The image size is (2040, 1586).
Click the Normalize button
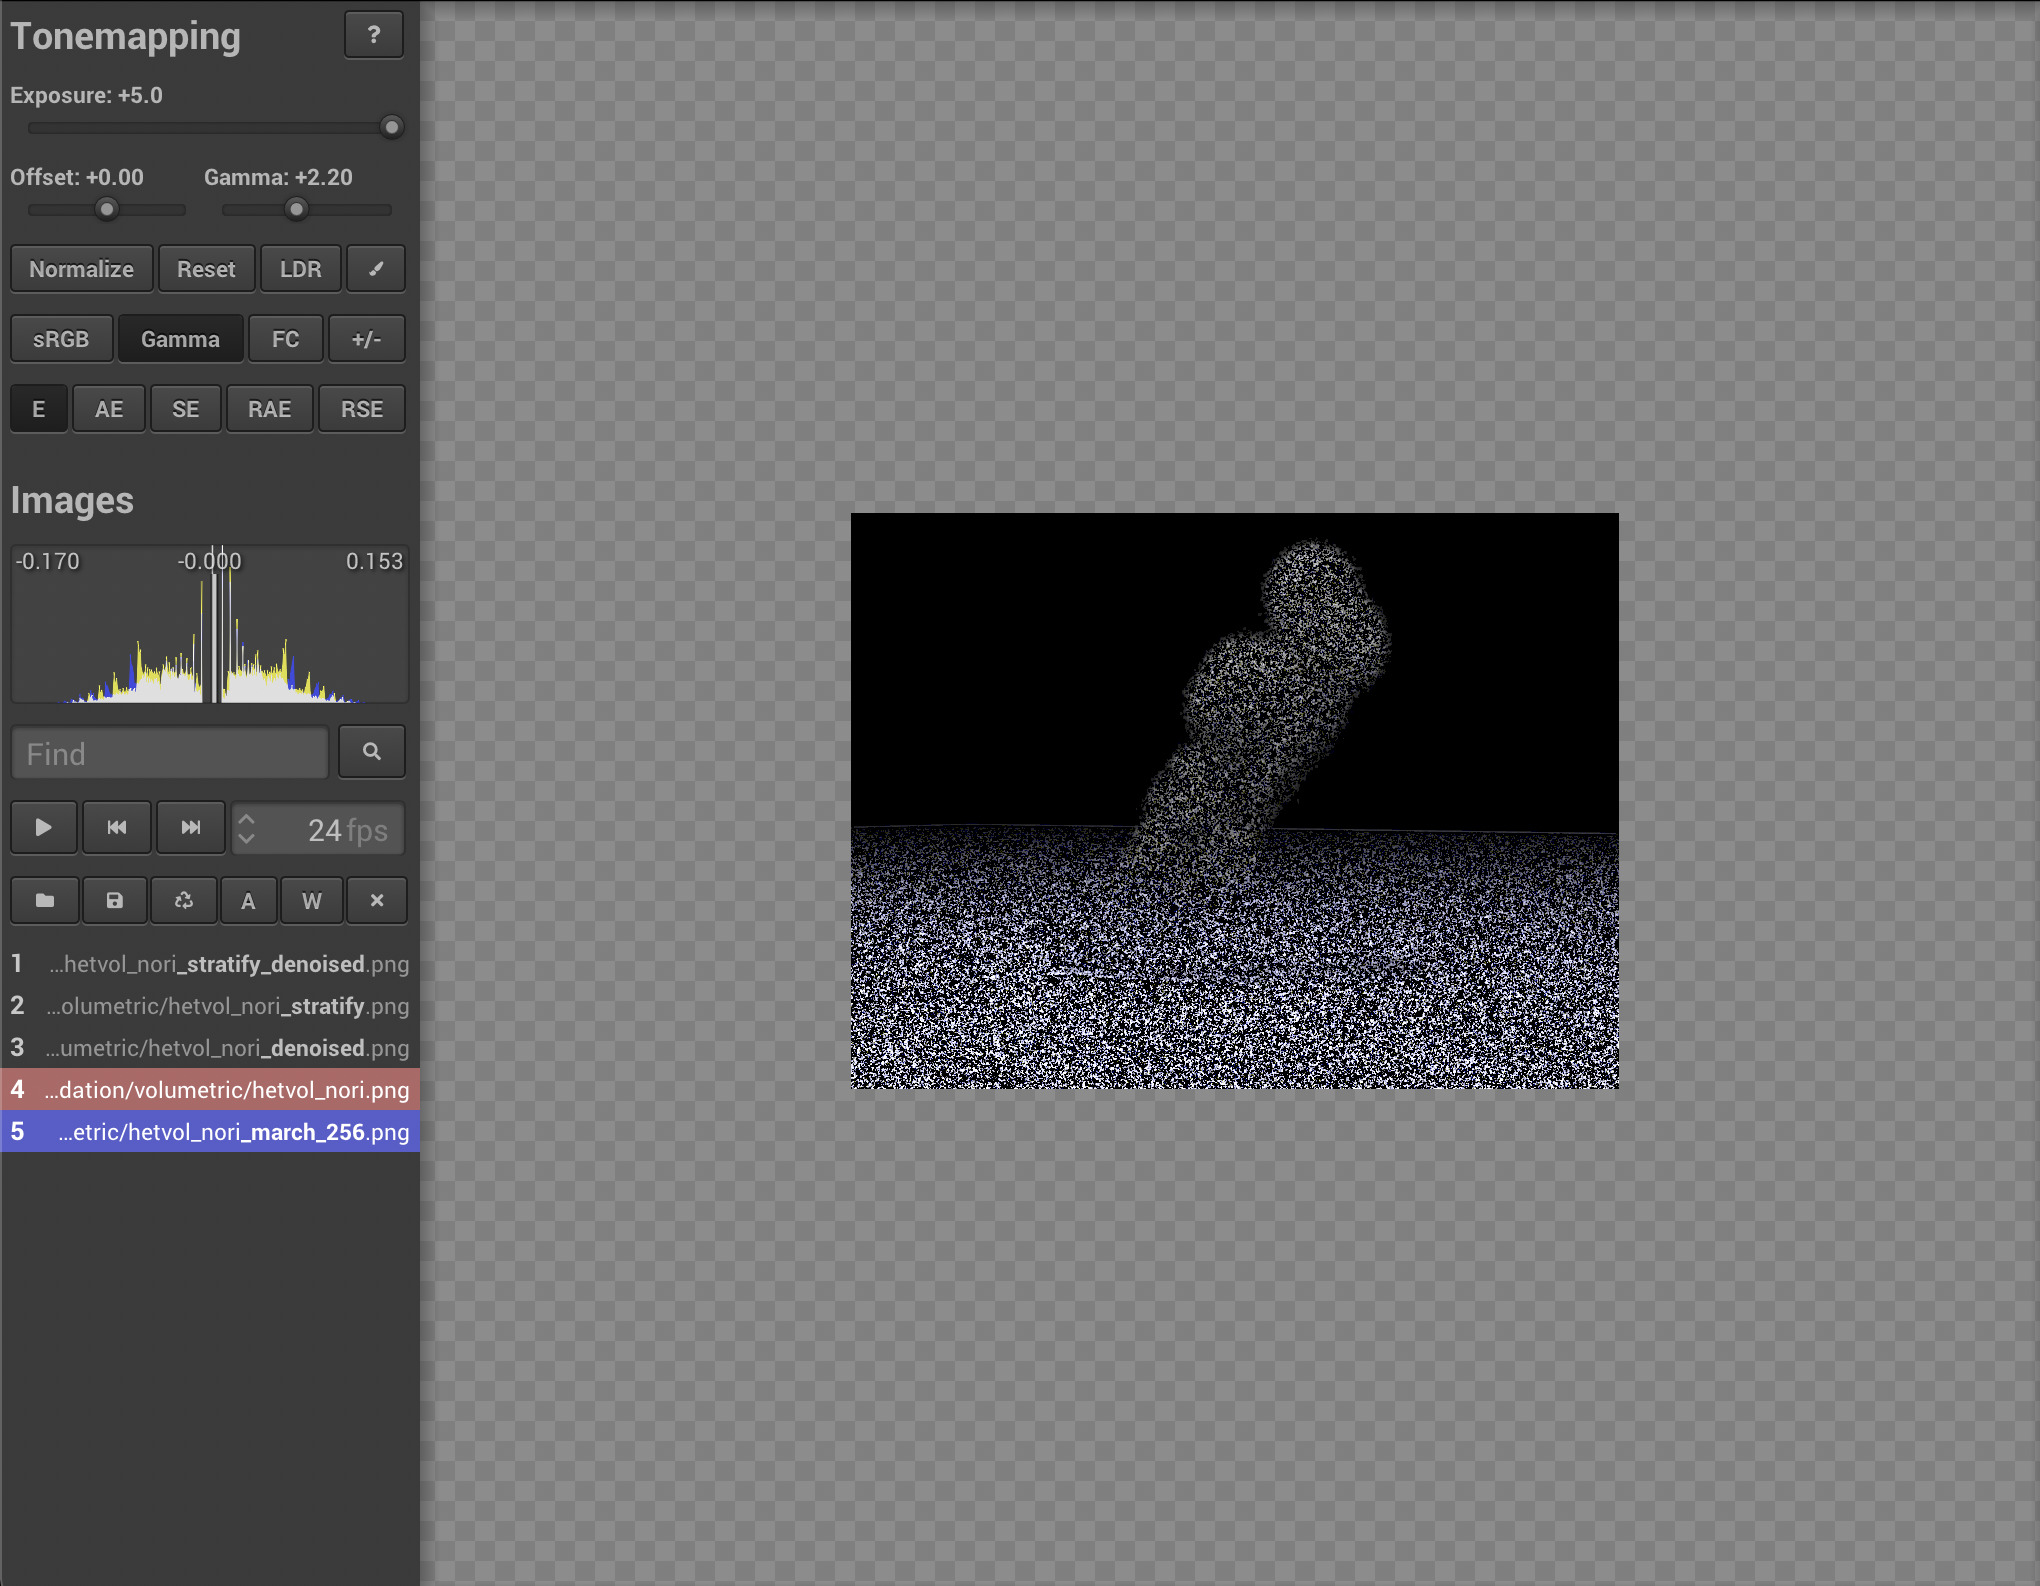click(82, 269)
